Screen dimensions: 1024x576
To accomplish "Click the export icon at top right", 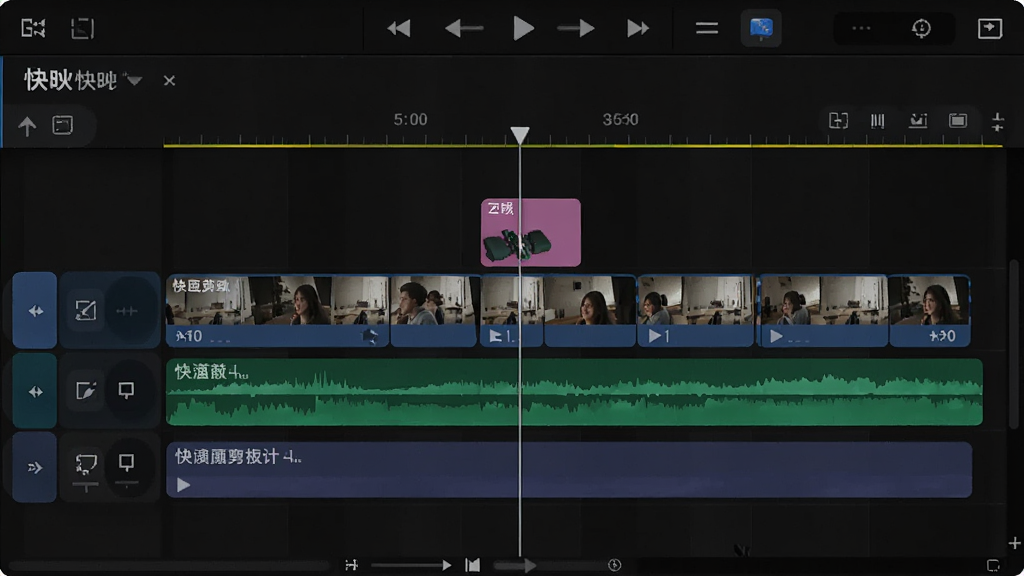I will pos(989,28).
